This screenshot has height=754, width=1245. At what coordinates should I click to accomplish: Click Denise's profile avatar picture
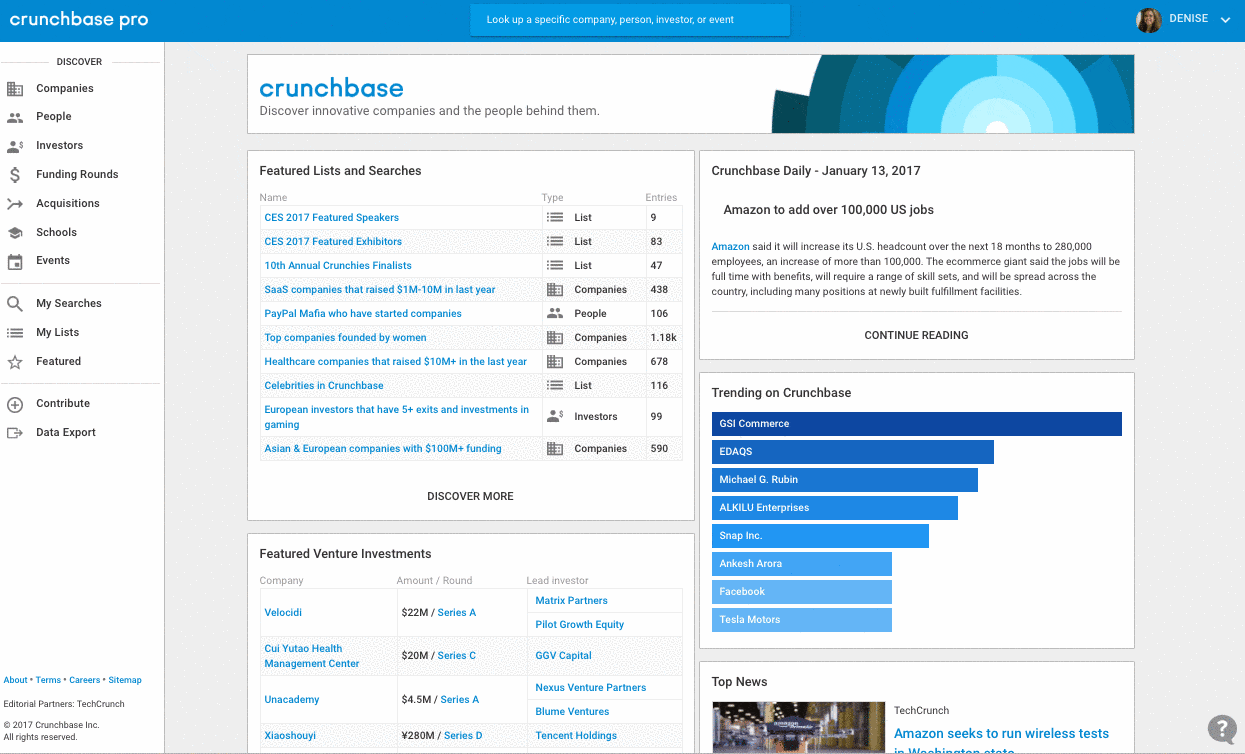click(x=1148, y=19)
